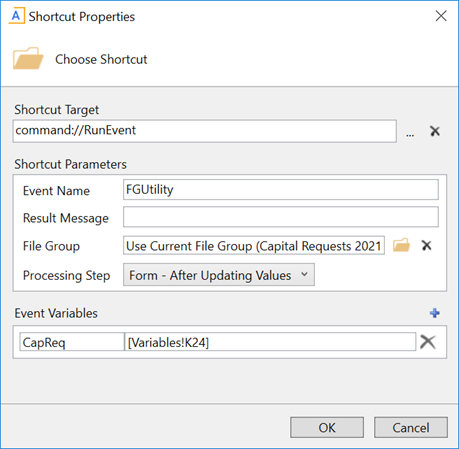Remove the CapReq event variable
459x449 pixels.
coord(428,342)
